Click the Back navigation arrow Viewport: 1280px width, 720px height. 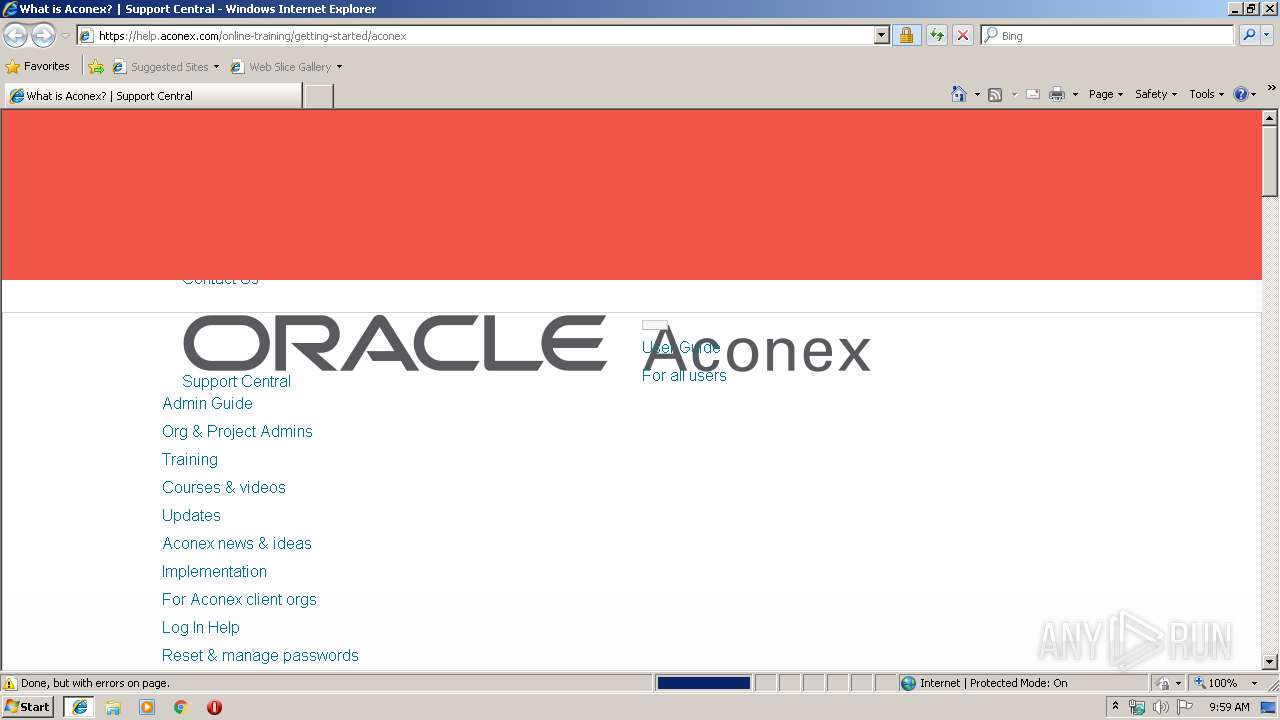[x=16, y=36]
